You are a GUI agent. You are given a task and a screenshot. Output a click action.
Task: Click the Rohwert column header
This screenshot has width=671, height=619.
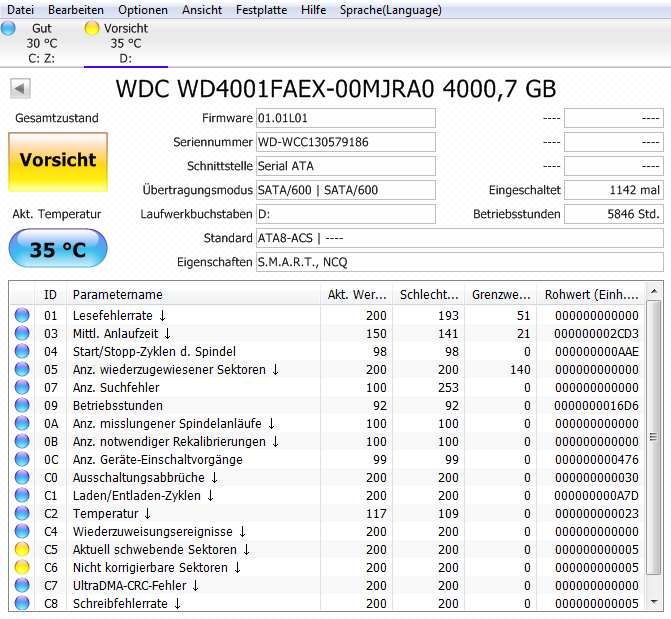pos(591,295)
